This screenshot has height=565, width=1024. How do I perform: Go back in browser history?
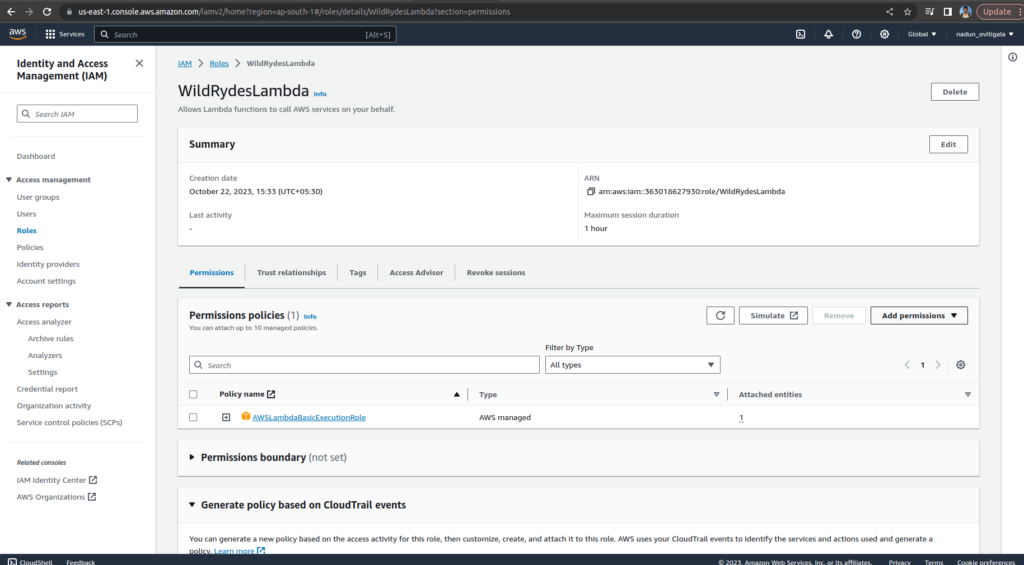(11, 11)
